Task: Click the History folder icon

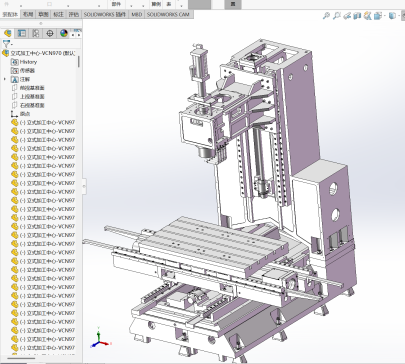Action: [x=15, y=62]
